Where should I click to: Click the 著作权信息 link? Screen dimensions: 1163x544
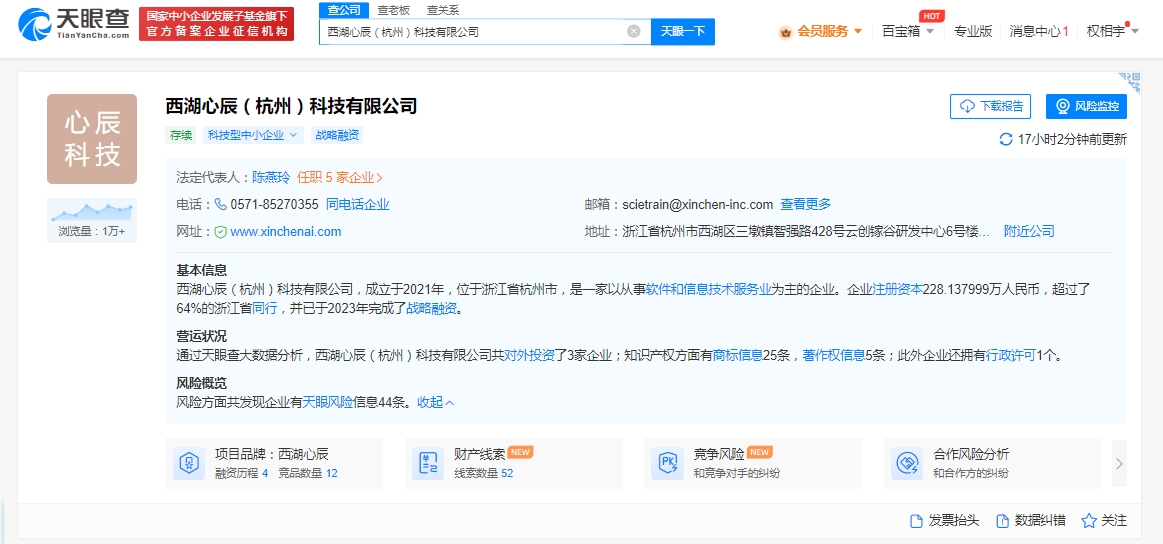834,355
